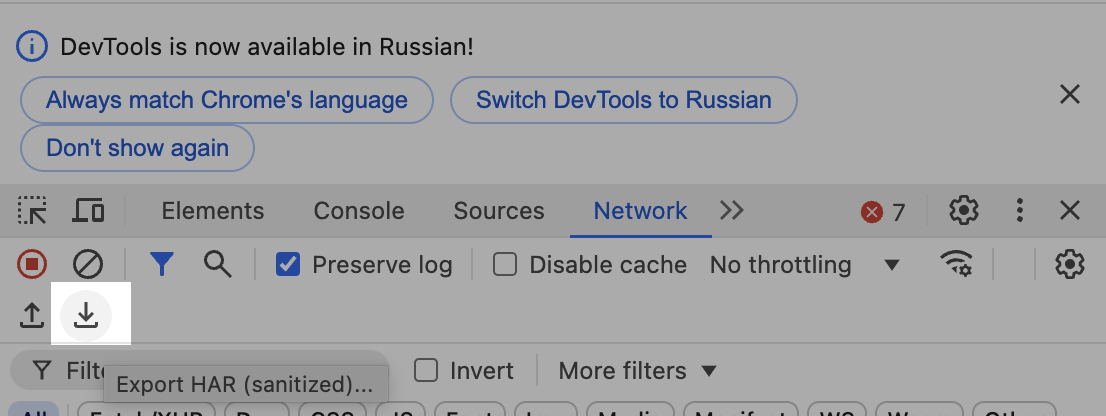Click the network Filter input field

(x=200, y=370)
